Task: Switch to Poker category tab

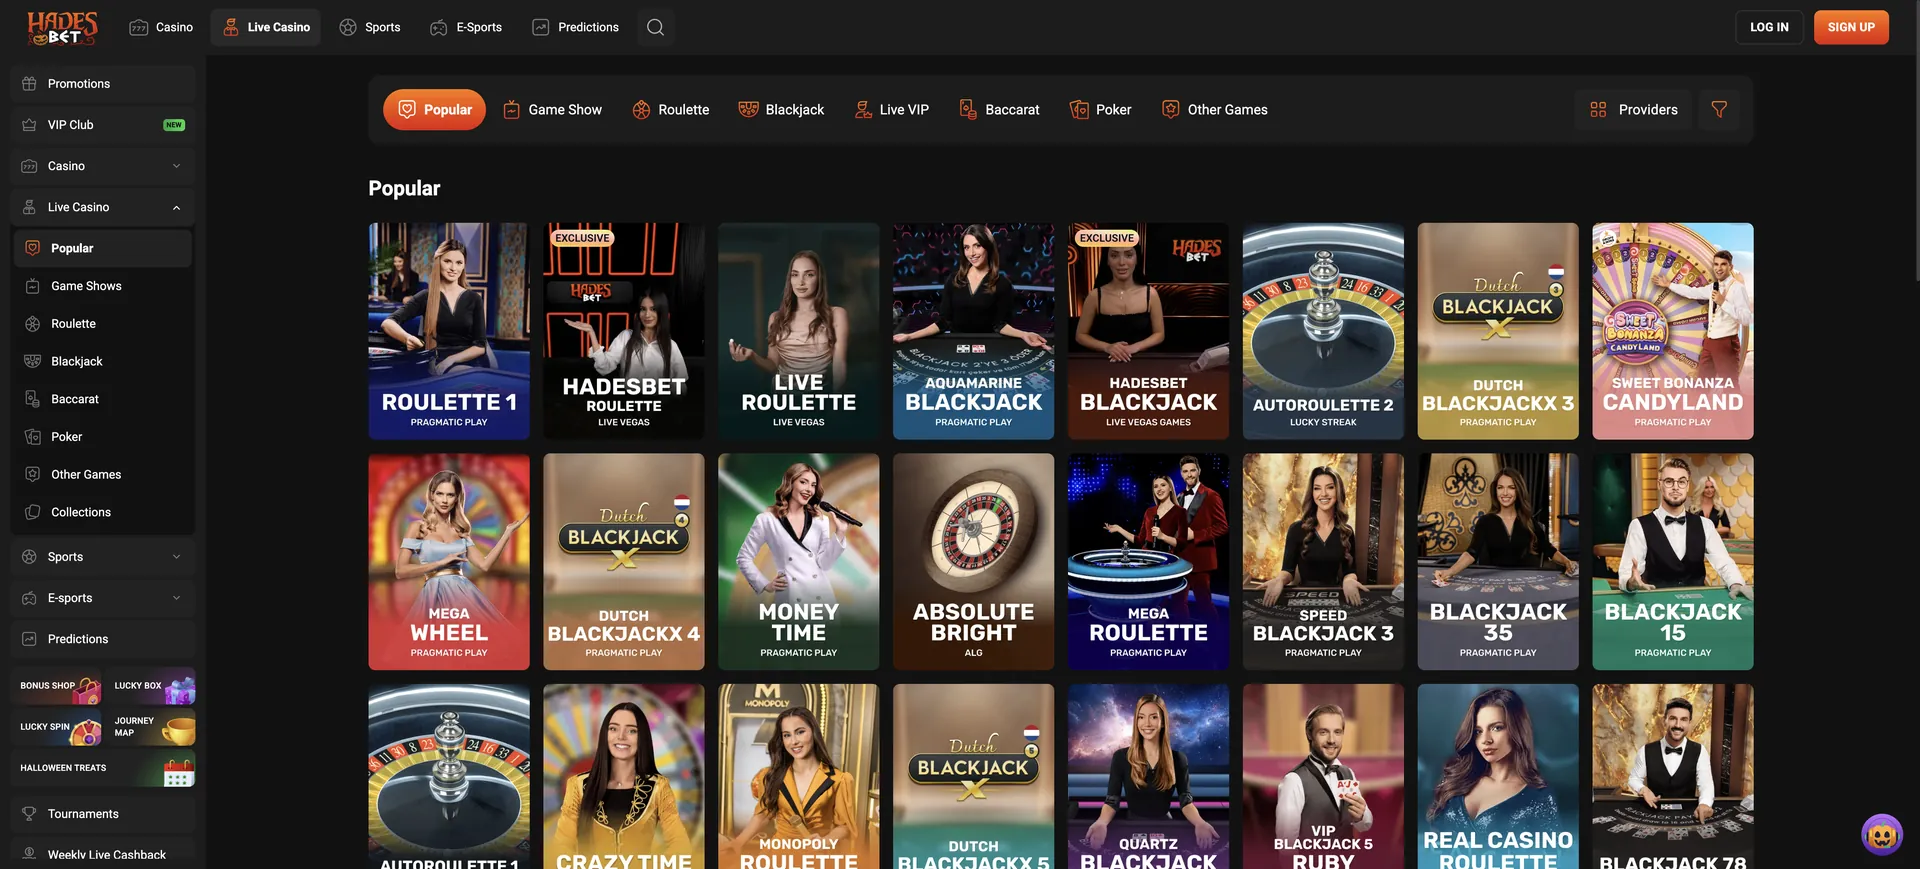Action: pos(1100,109)
